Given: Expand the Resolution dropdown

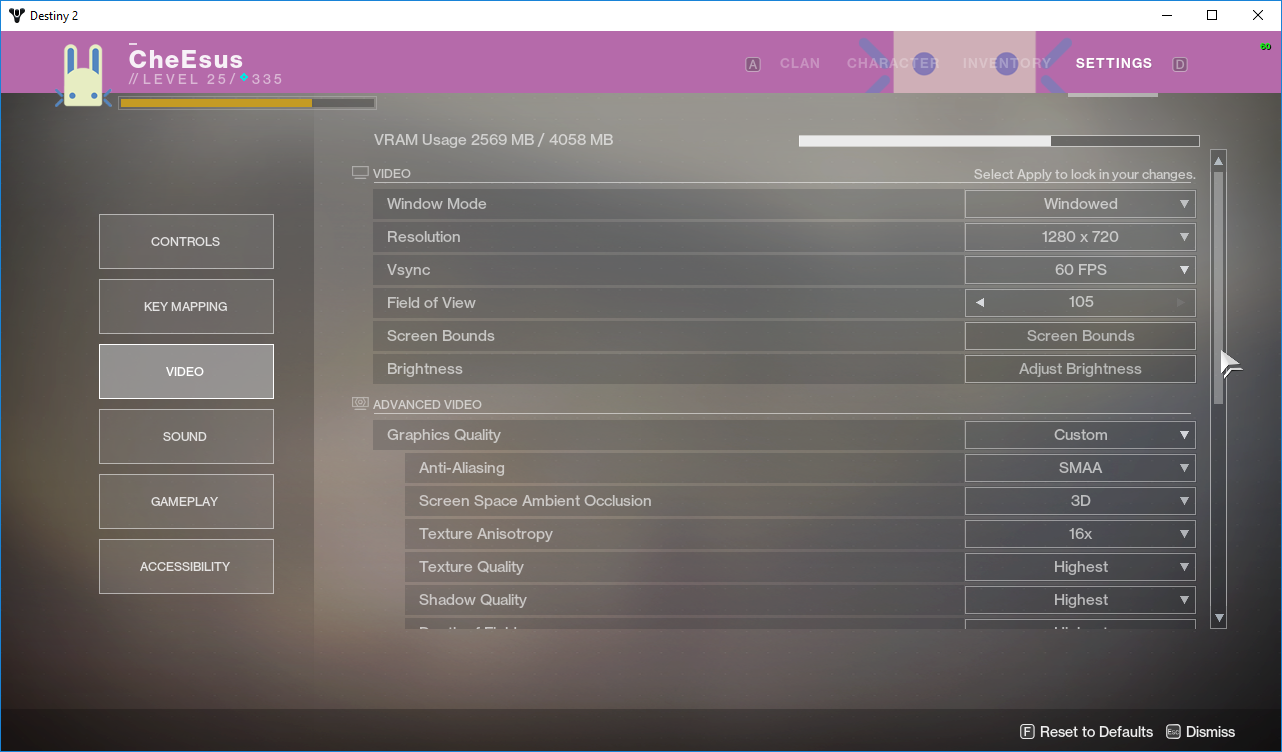Looking at the screenshot, I should (1080, 237).
